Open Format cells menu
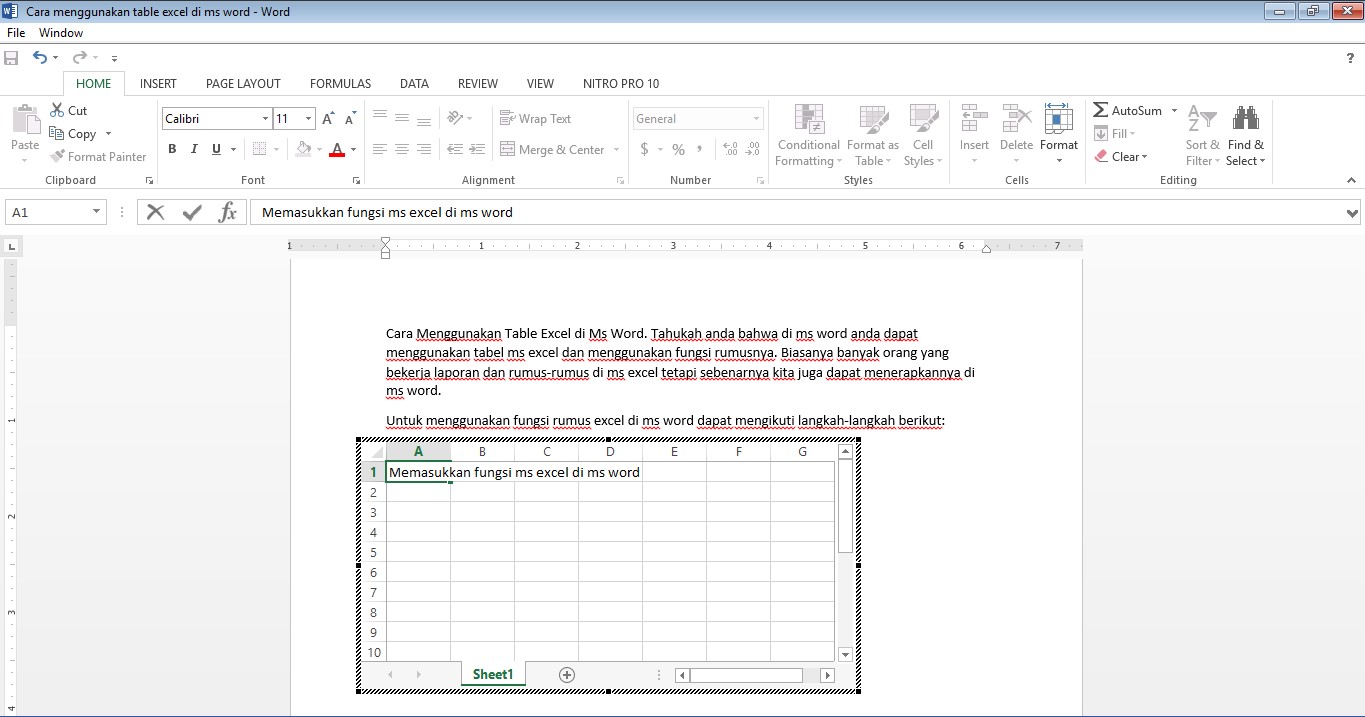The height and width of the screenshot is (717, 1365). 1058,135
